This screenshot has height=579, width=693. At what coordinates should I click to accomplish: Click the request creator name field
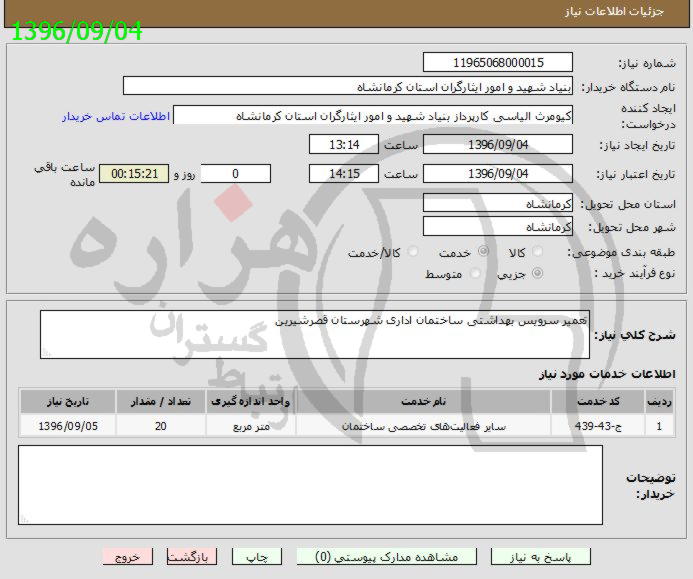point(373,115)
